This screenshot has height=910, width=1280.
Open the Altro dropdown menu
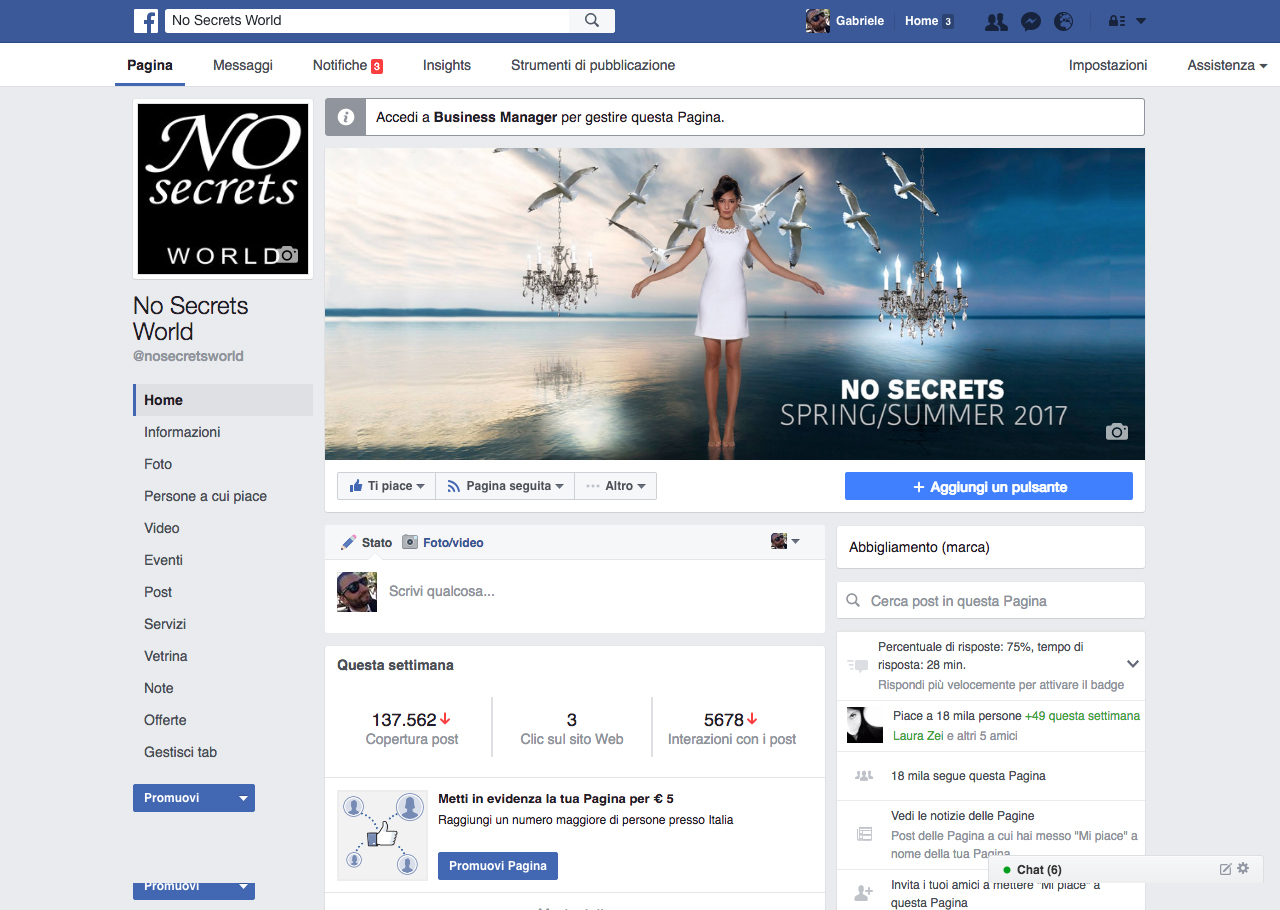click(x=616, y=486)
